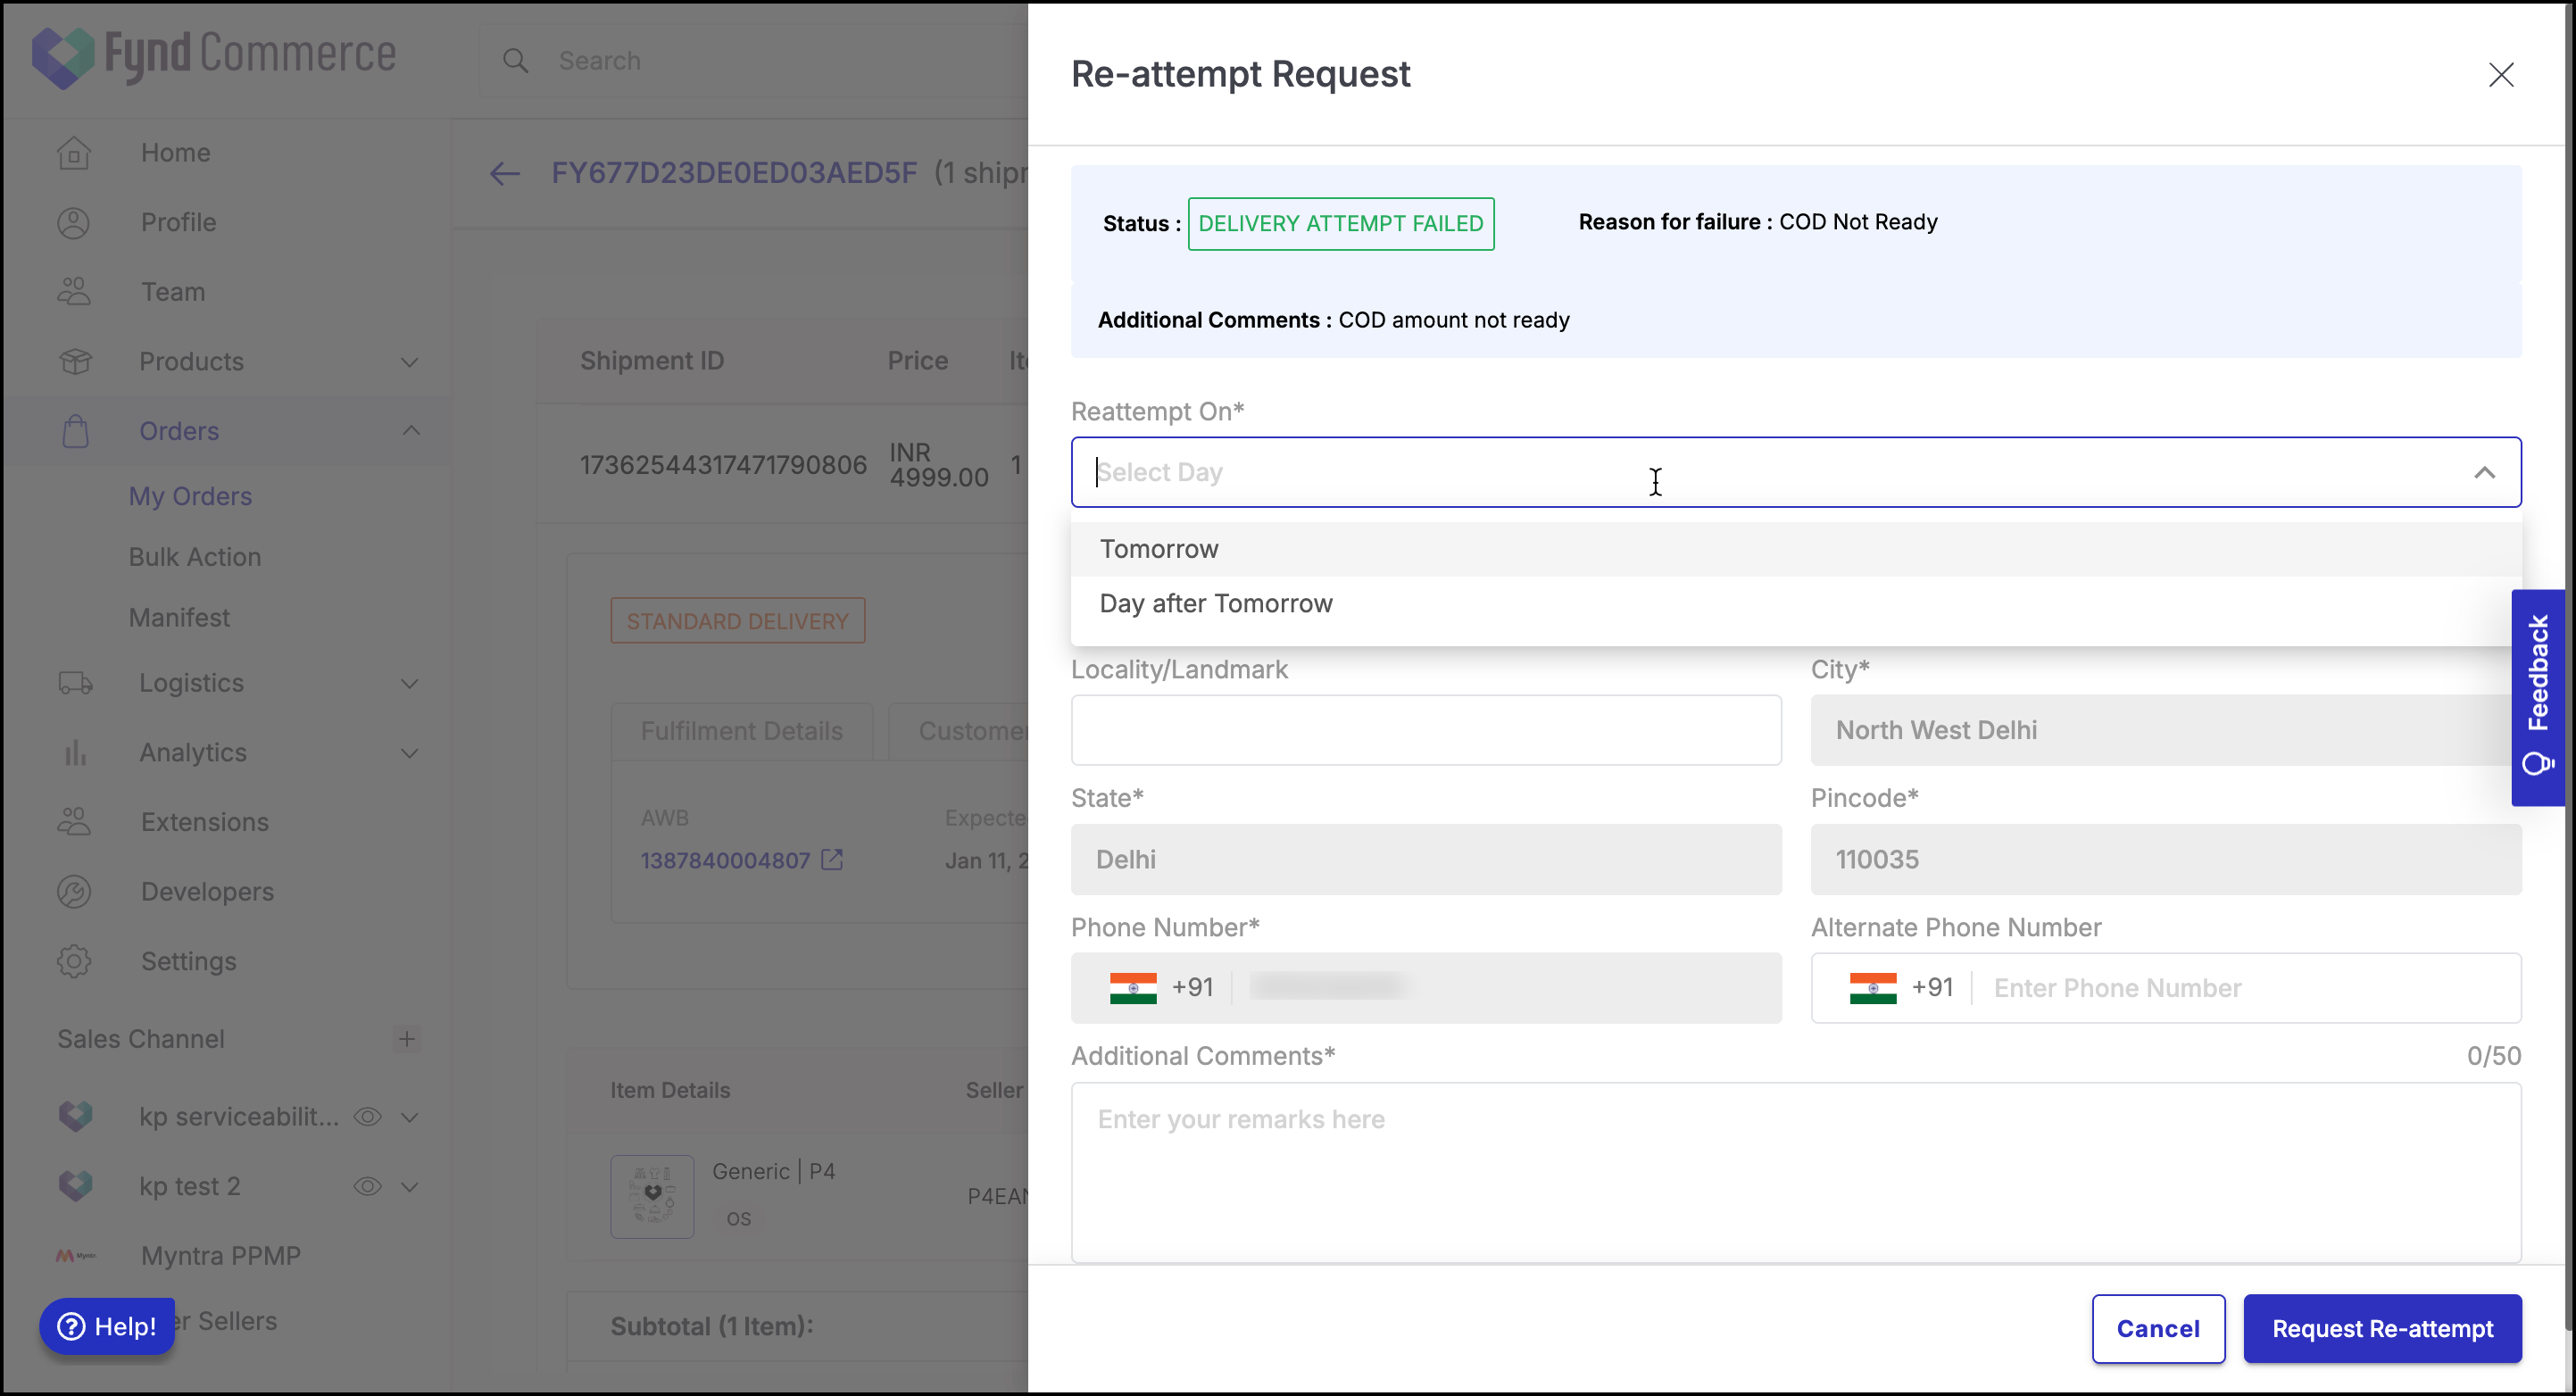Viewport: 2576px width, 1396px height.
Task: Expand the Analytics submenu chevron
Action: point(410,752)
